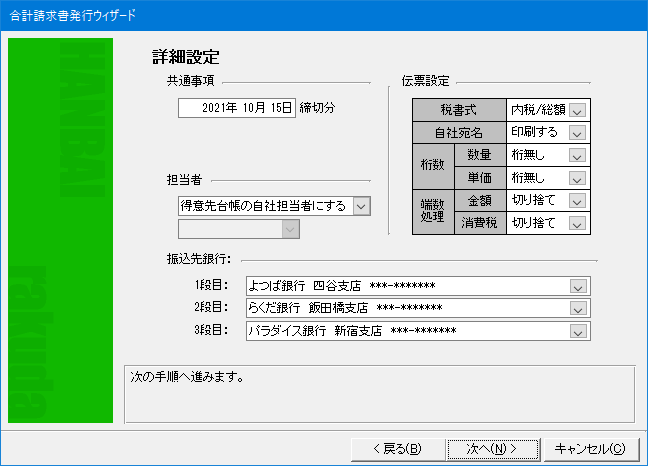Click the 端数処理 row header cell
This screenshot has height=466, width=648.
[433, 212]
